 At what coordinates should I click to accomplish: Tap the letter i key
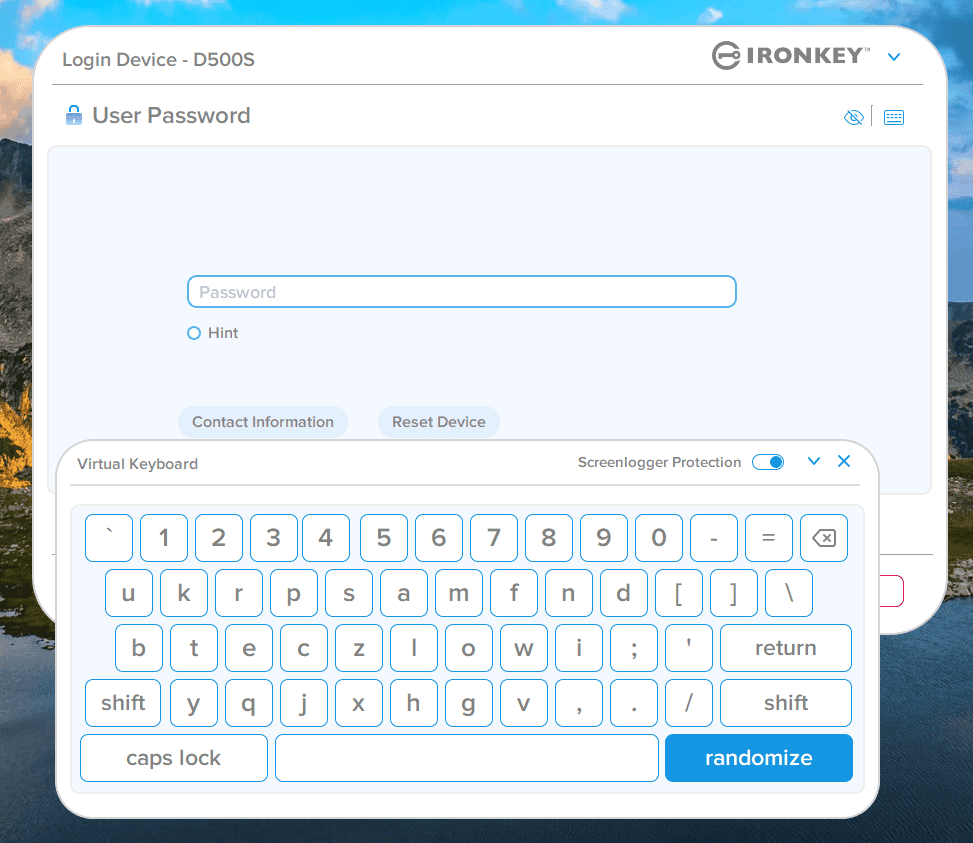[579, 648]
